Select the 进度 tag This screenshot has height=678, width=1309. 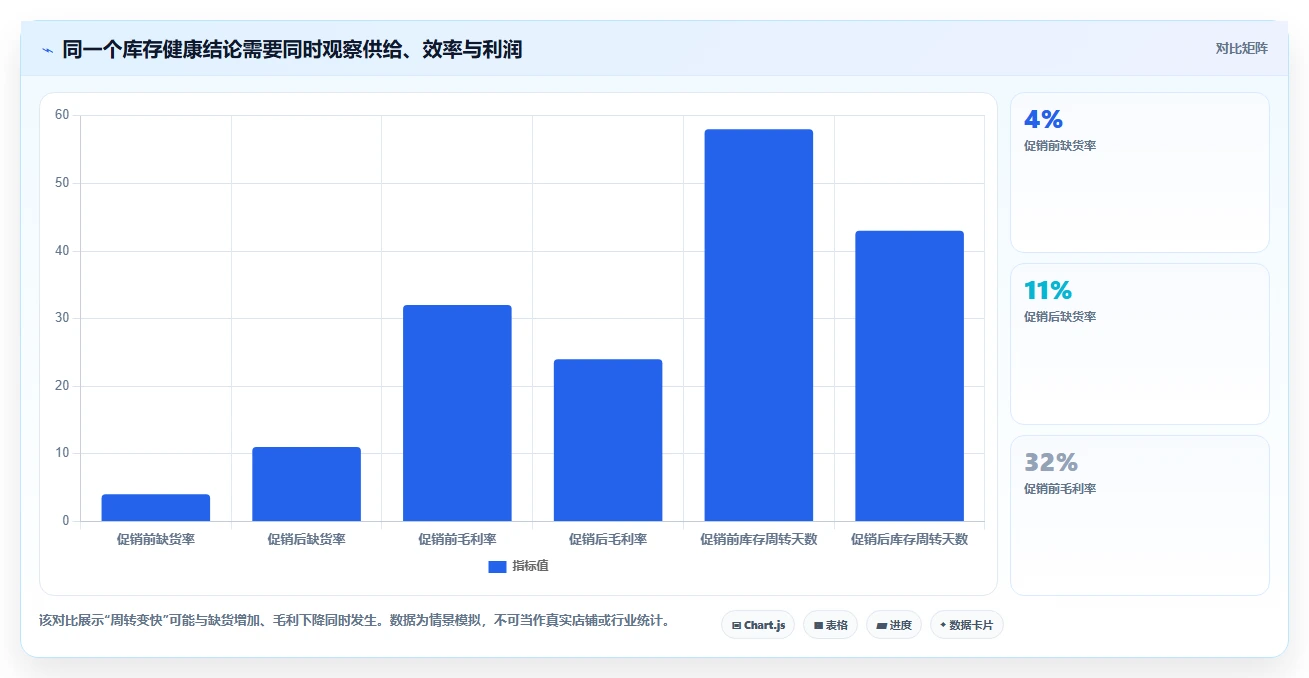tap(893, 625)
